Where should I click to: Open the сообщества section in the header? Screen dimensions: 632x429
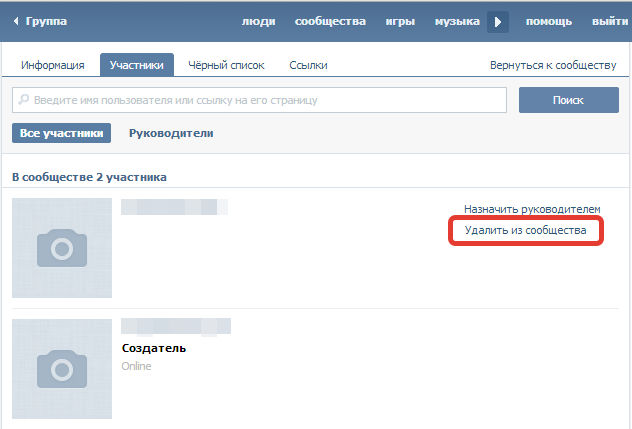coord(330,21)
